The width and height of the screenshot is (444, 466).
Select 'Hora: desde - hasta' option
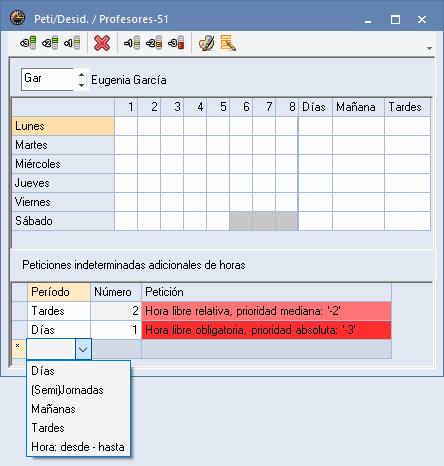pyautogui.click(x=78, y=447)
